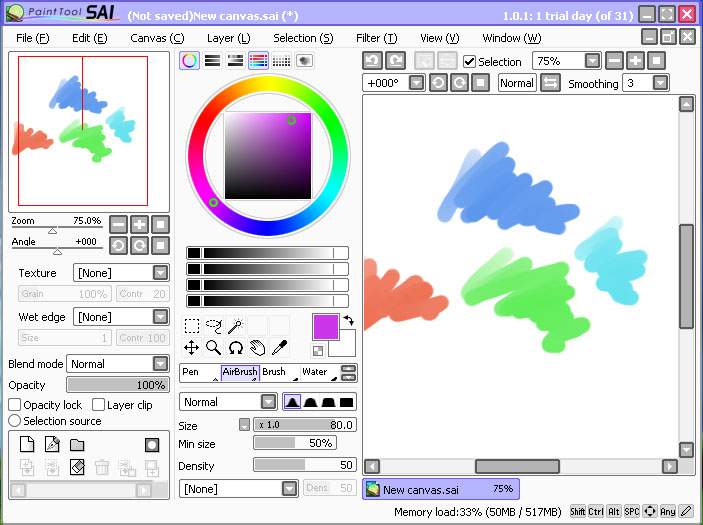The image size is (703, 525).
Task: Select the magic wand tool
Action: [235, 326]
